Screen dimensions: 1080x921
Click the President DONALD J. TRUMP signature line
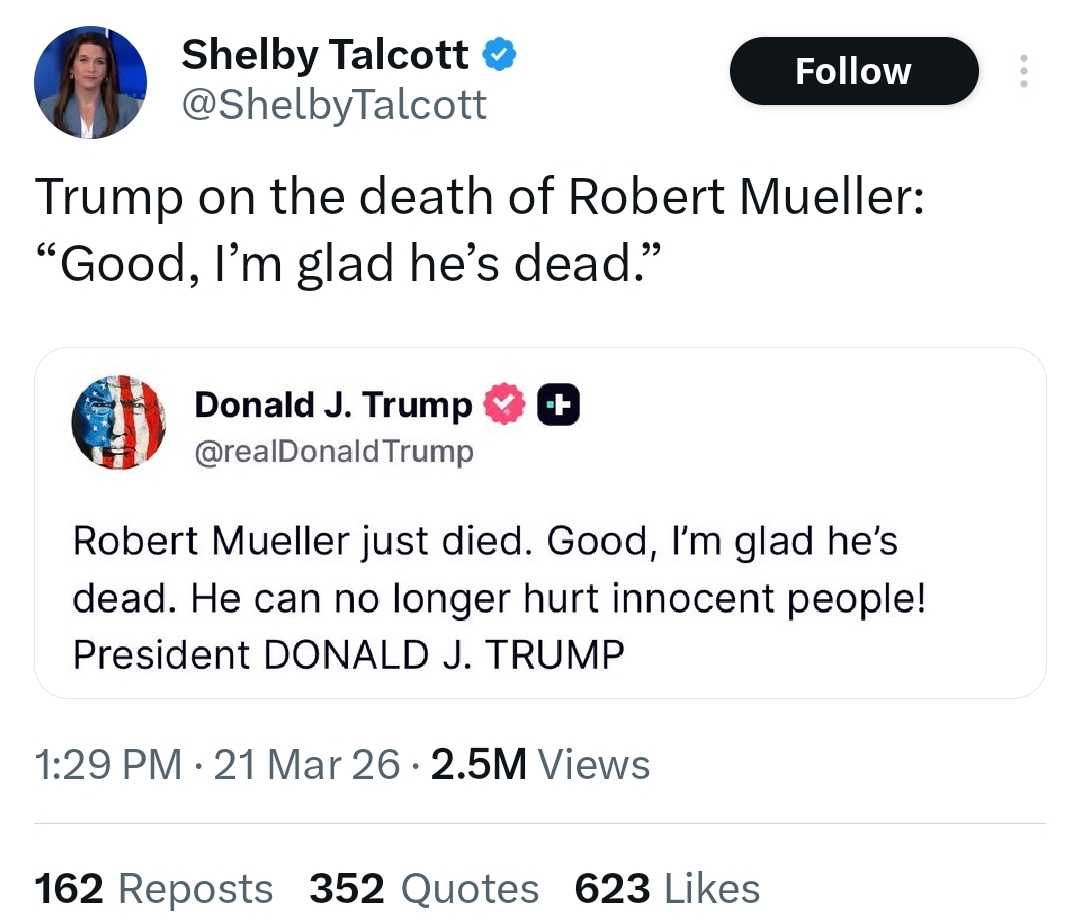tap(348, 655)
